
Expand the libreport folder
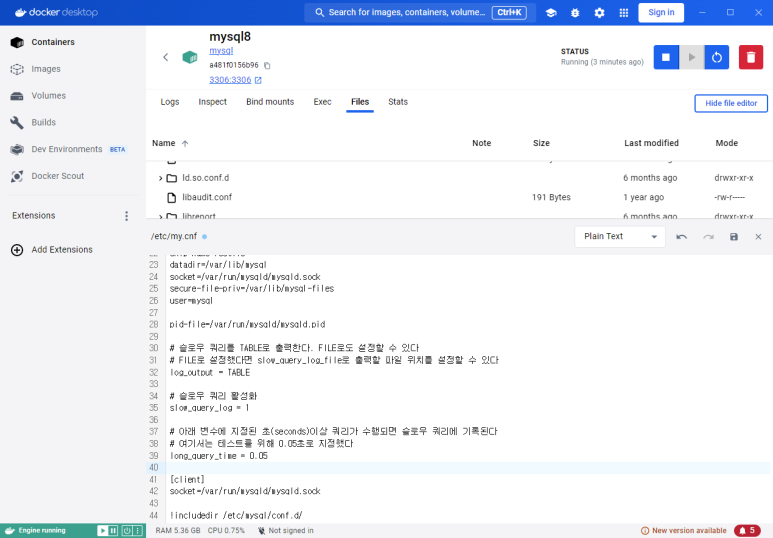pos(160,216)
